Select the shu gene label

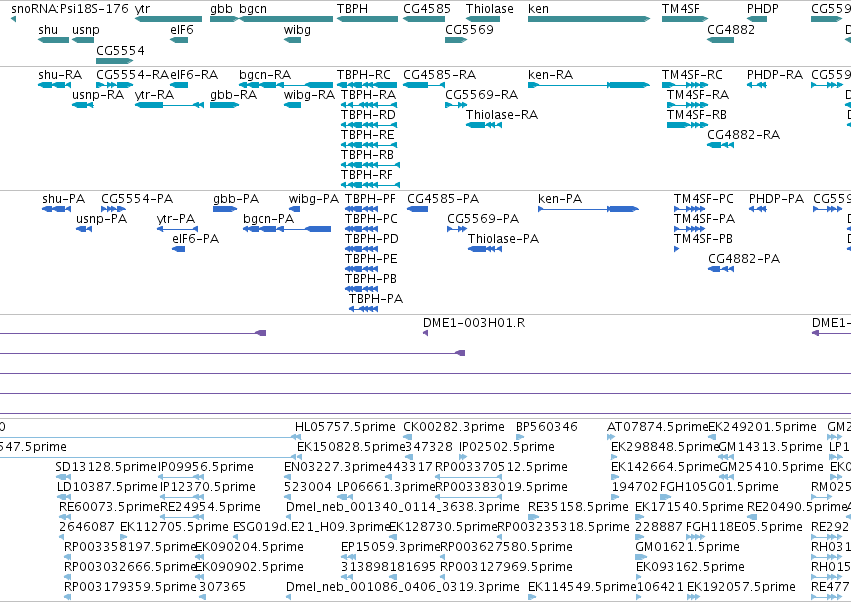coord(48,29)
